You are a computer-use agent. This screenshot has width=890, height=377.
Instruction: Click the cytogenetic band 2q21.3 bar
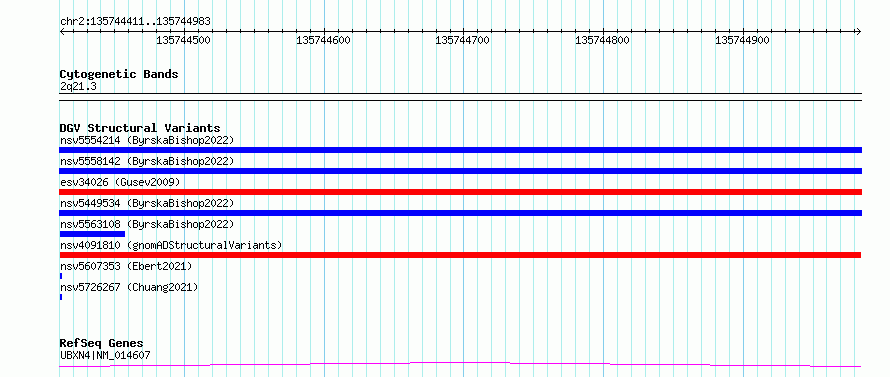pyautogui.click(x=460, y=97)
